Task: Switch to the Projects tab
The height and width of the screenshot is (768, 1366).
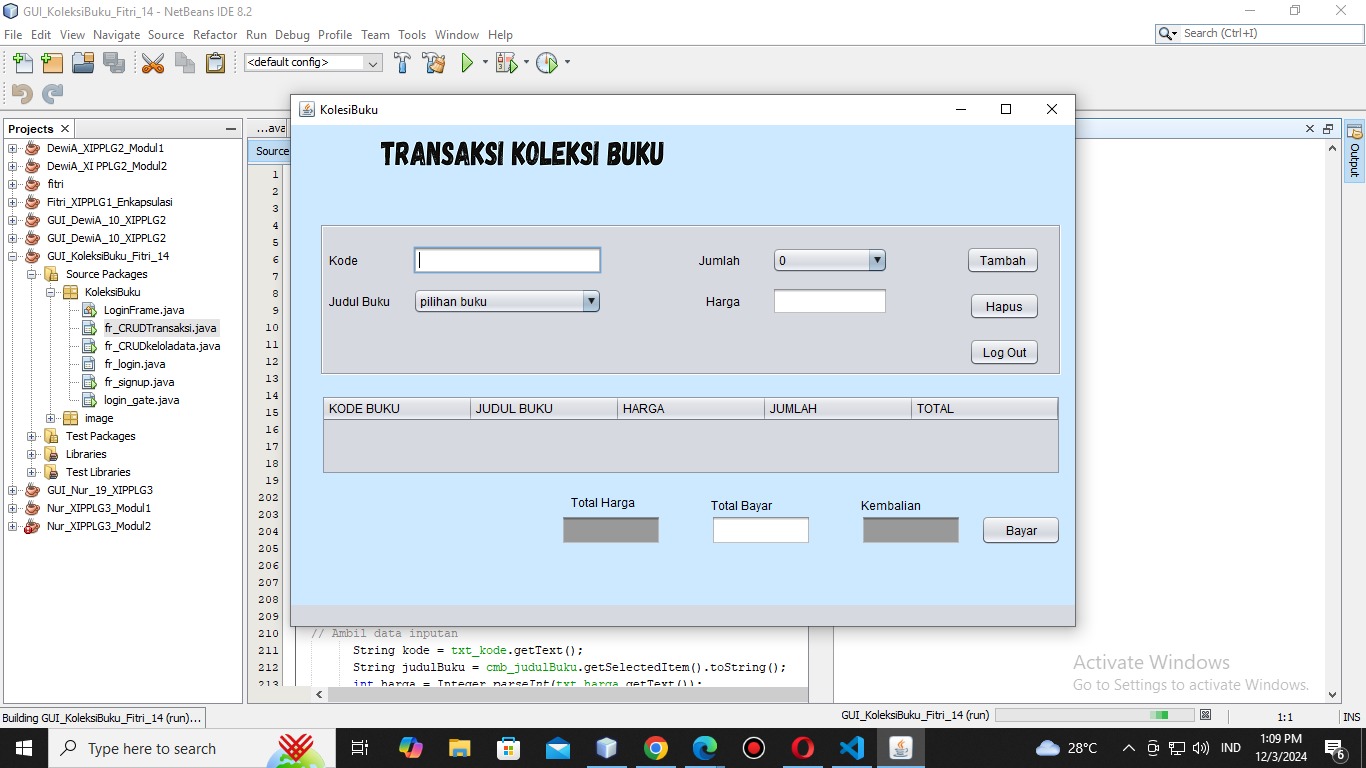Action: (29, 128)
